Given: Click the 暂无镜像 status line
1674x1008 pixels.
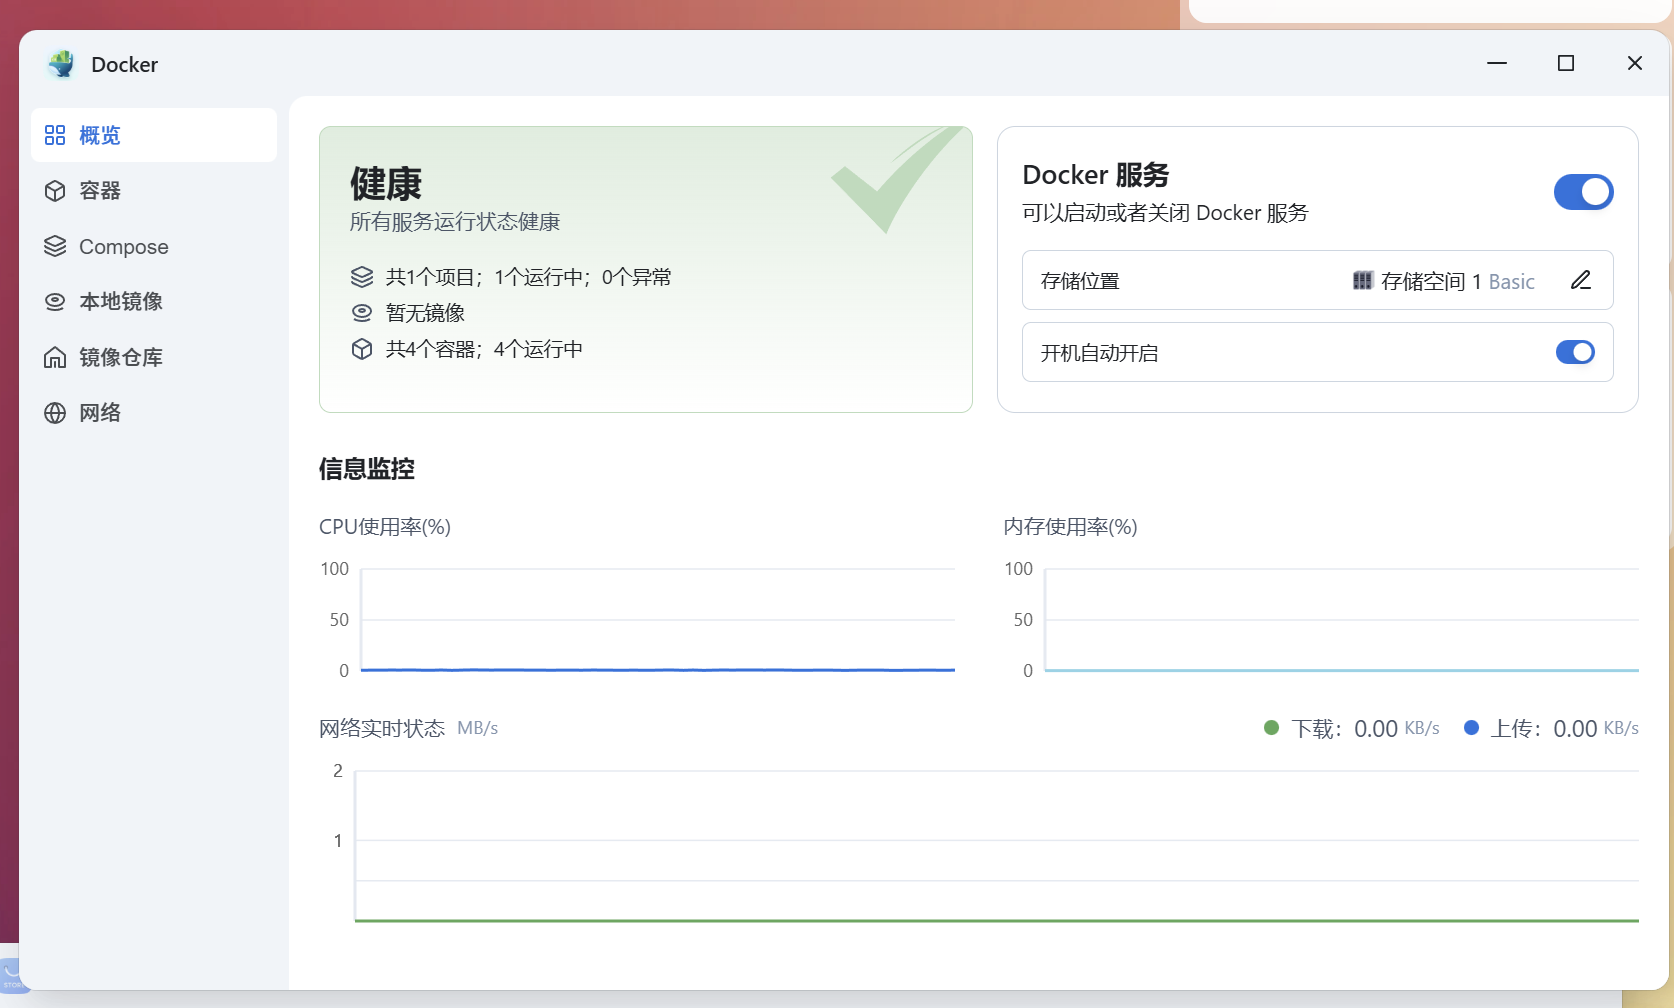Looking at the screenshot, I should (x=425, y=313).
